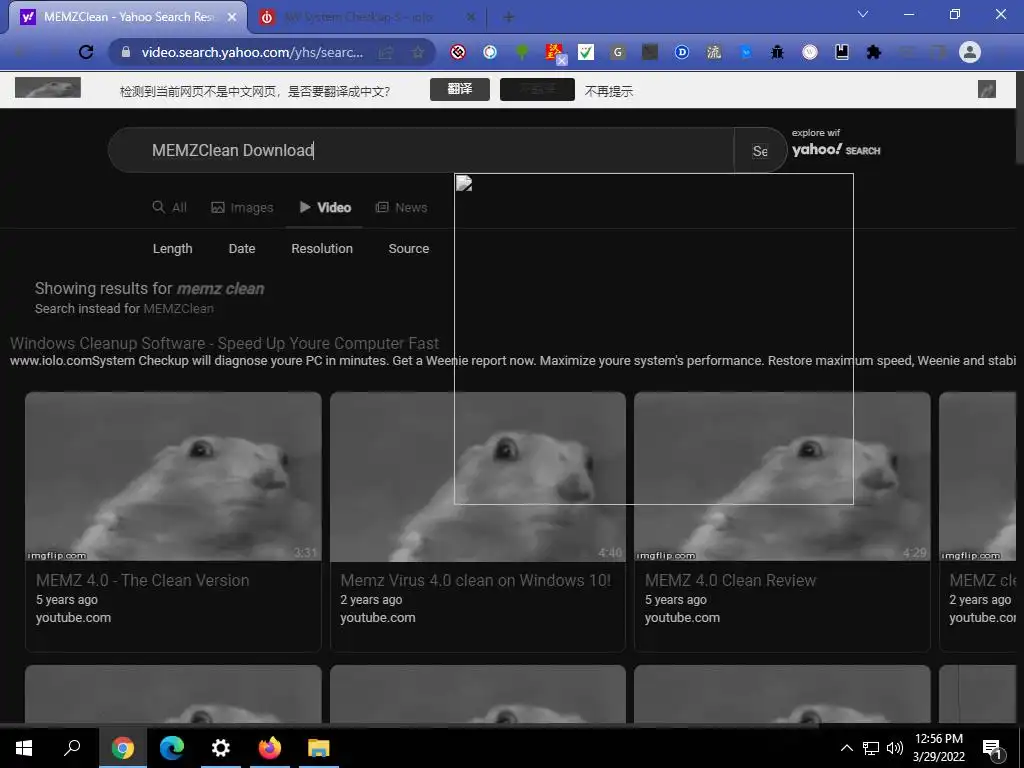Launch Firefox from the taskbar

click(x=270, y=747)
